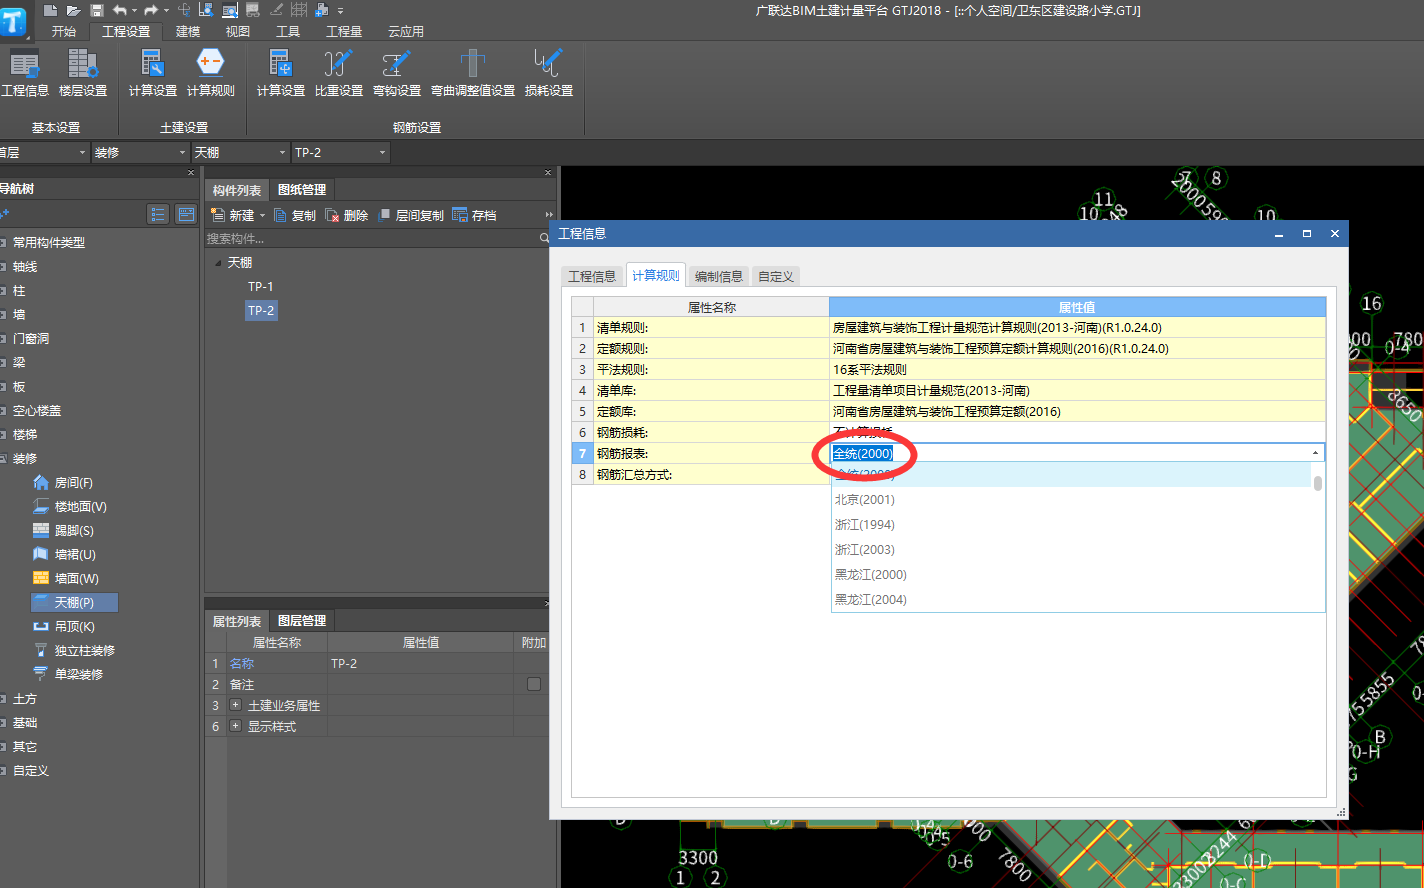Switch to the 工程量 ribbon tab
Image resolution: width=1424 pixels, height=888 pixels.
click(344, 31)
